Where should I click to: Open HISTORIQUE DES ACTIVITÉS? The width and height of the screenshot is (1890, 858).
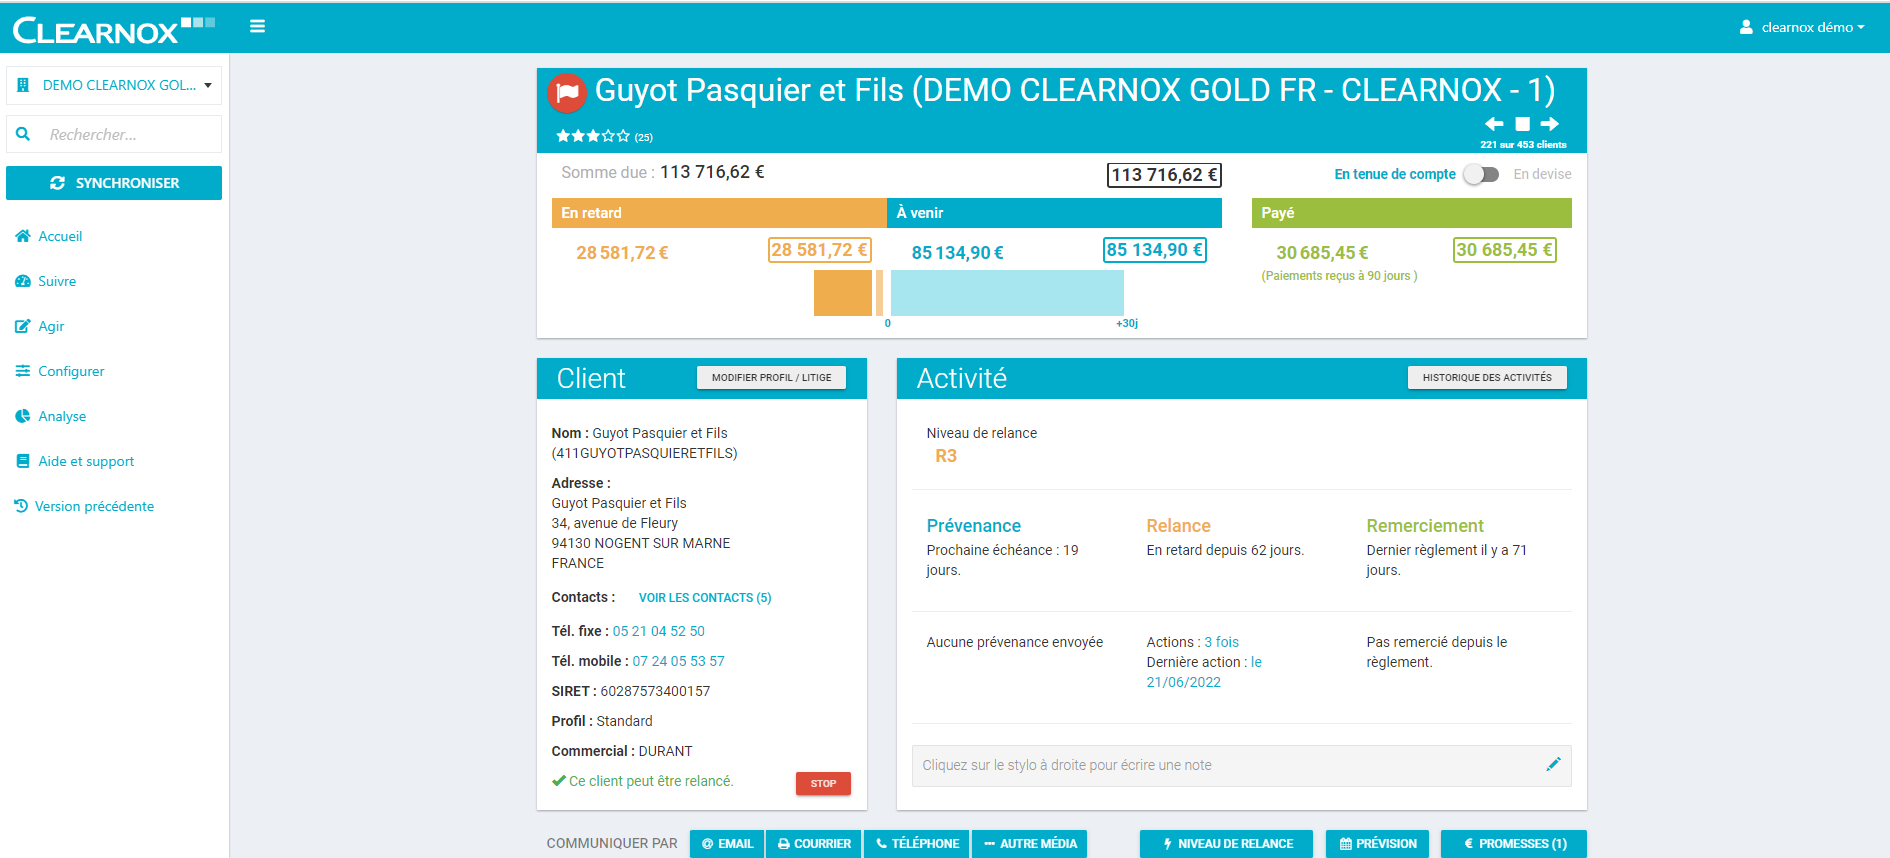point(1487,378)
